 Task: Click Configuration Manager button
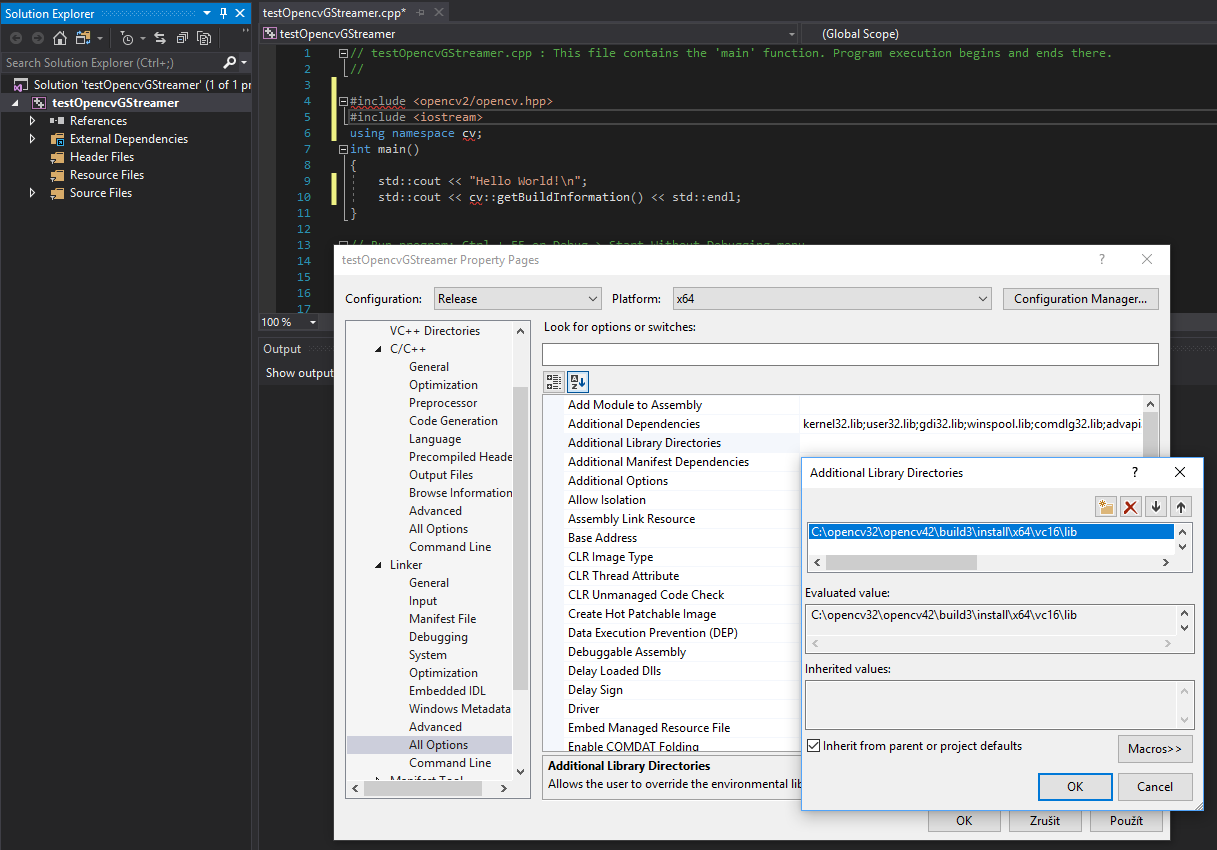(1080, 298)
